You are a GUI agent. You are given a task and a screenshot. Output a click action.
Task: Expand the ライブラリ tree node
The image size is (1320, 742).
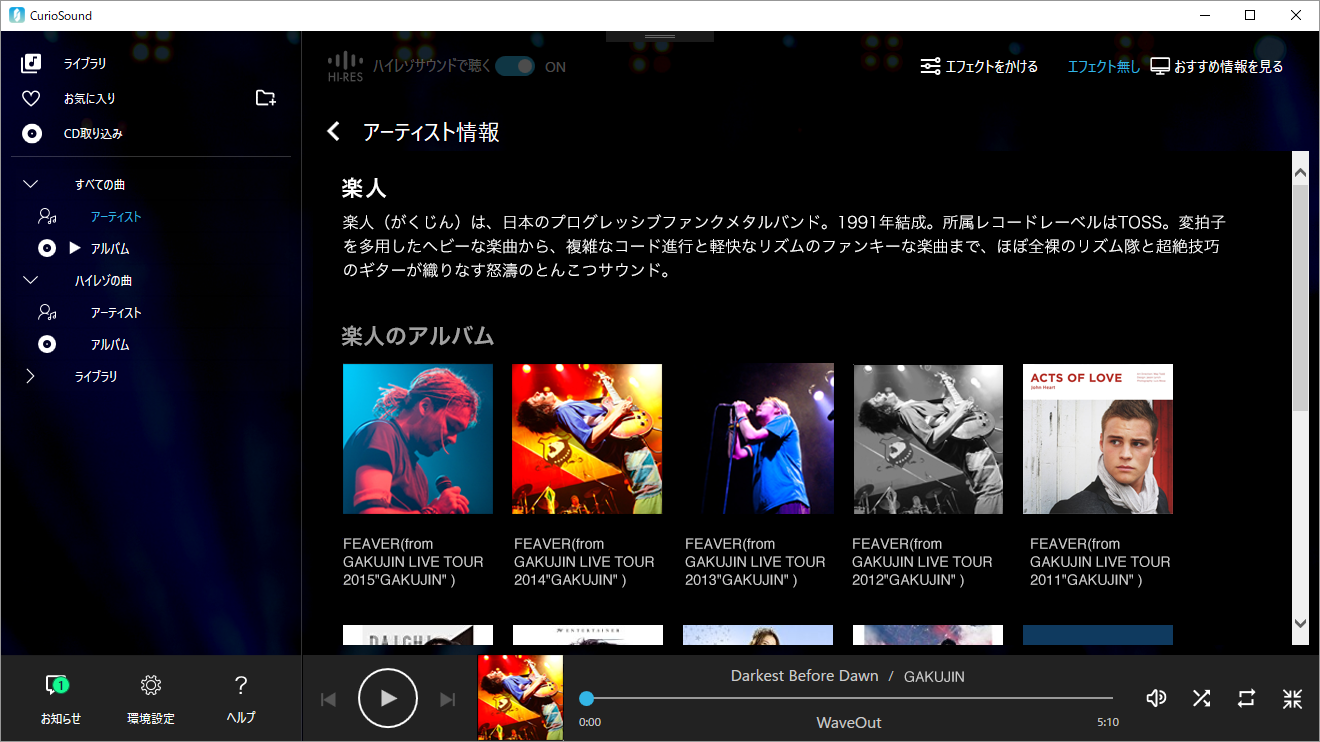[30, 376]
